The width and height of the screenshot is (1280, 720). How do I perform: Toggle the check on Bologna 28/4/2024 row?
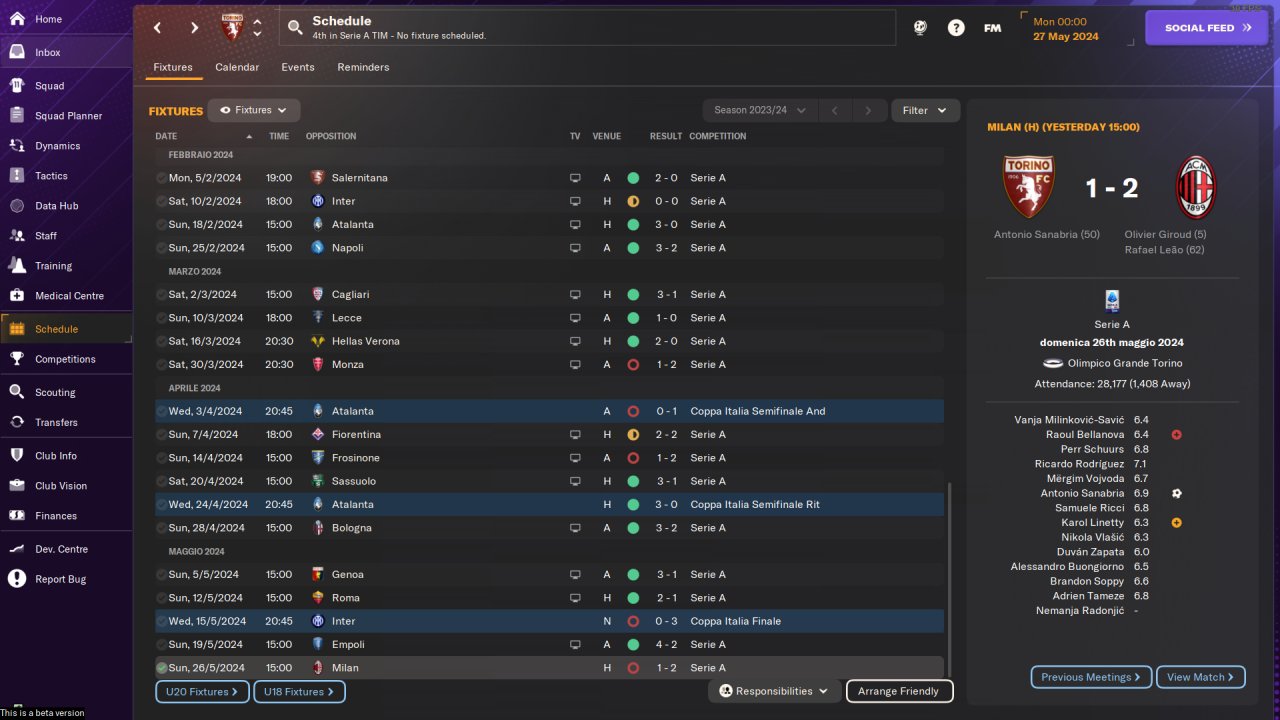[x=161, y=528]
